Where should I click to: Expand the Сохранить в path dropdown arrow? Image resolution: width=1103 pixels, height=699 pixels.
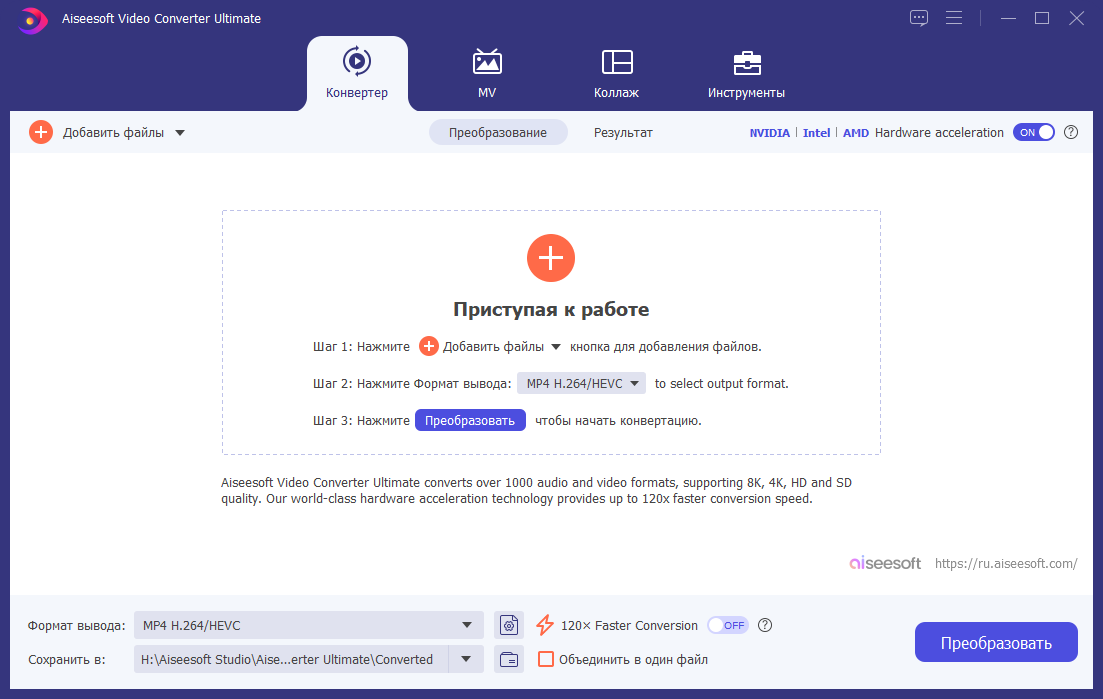tap(466, 660)
